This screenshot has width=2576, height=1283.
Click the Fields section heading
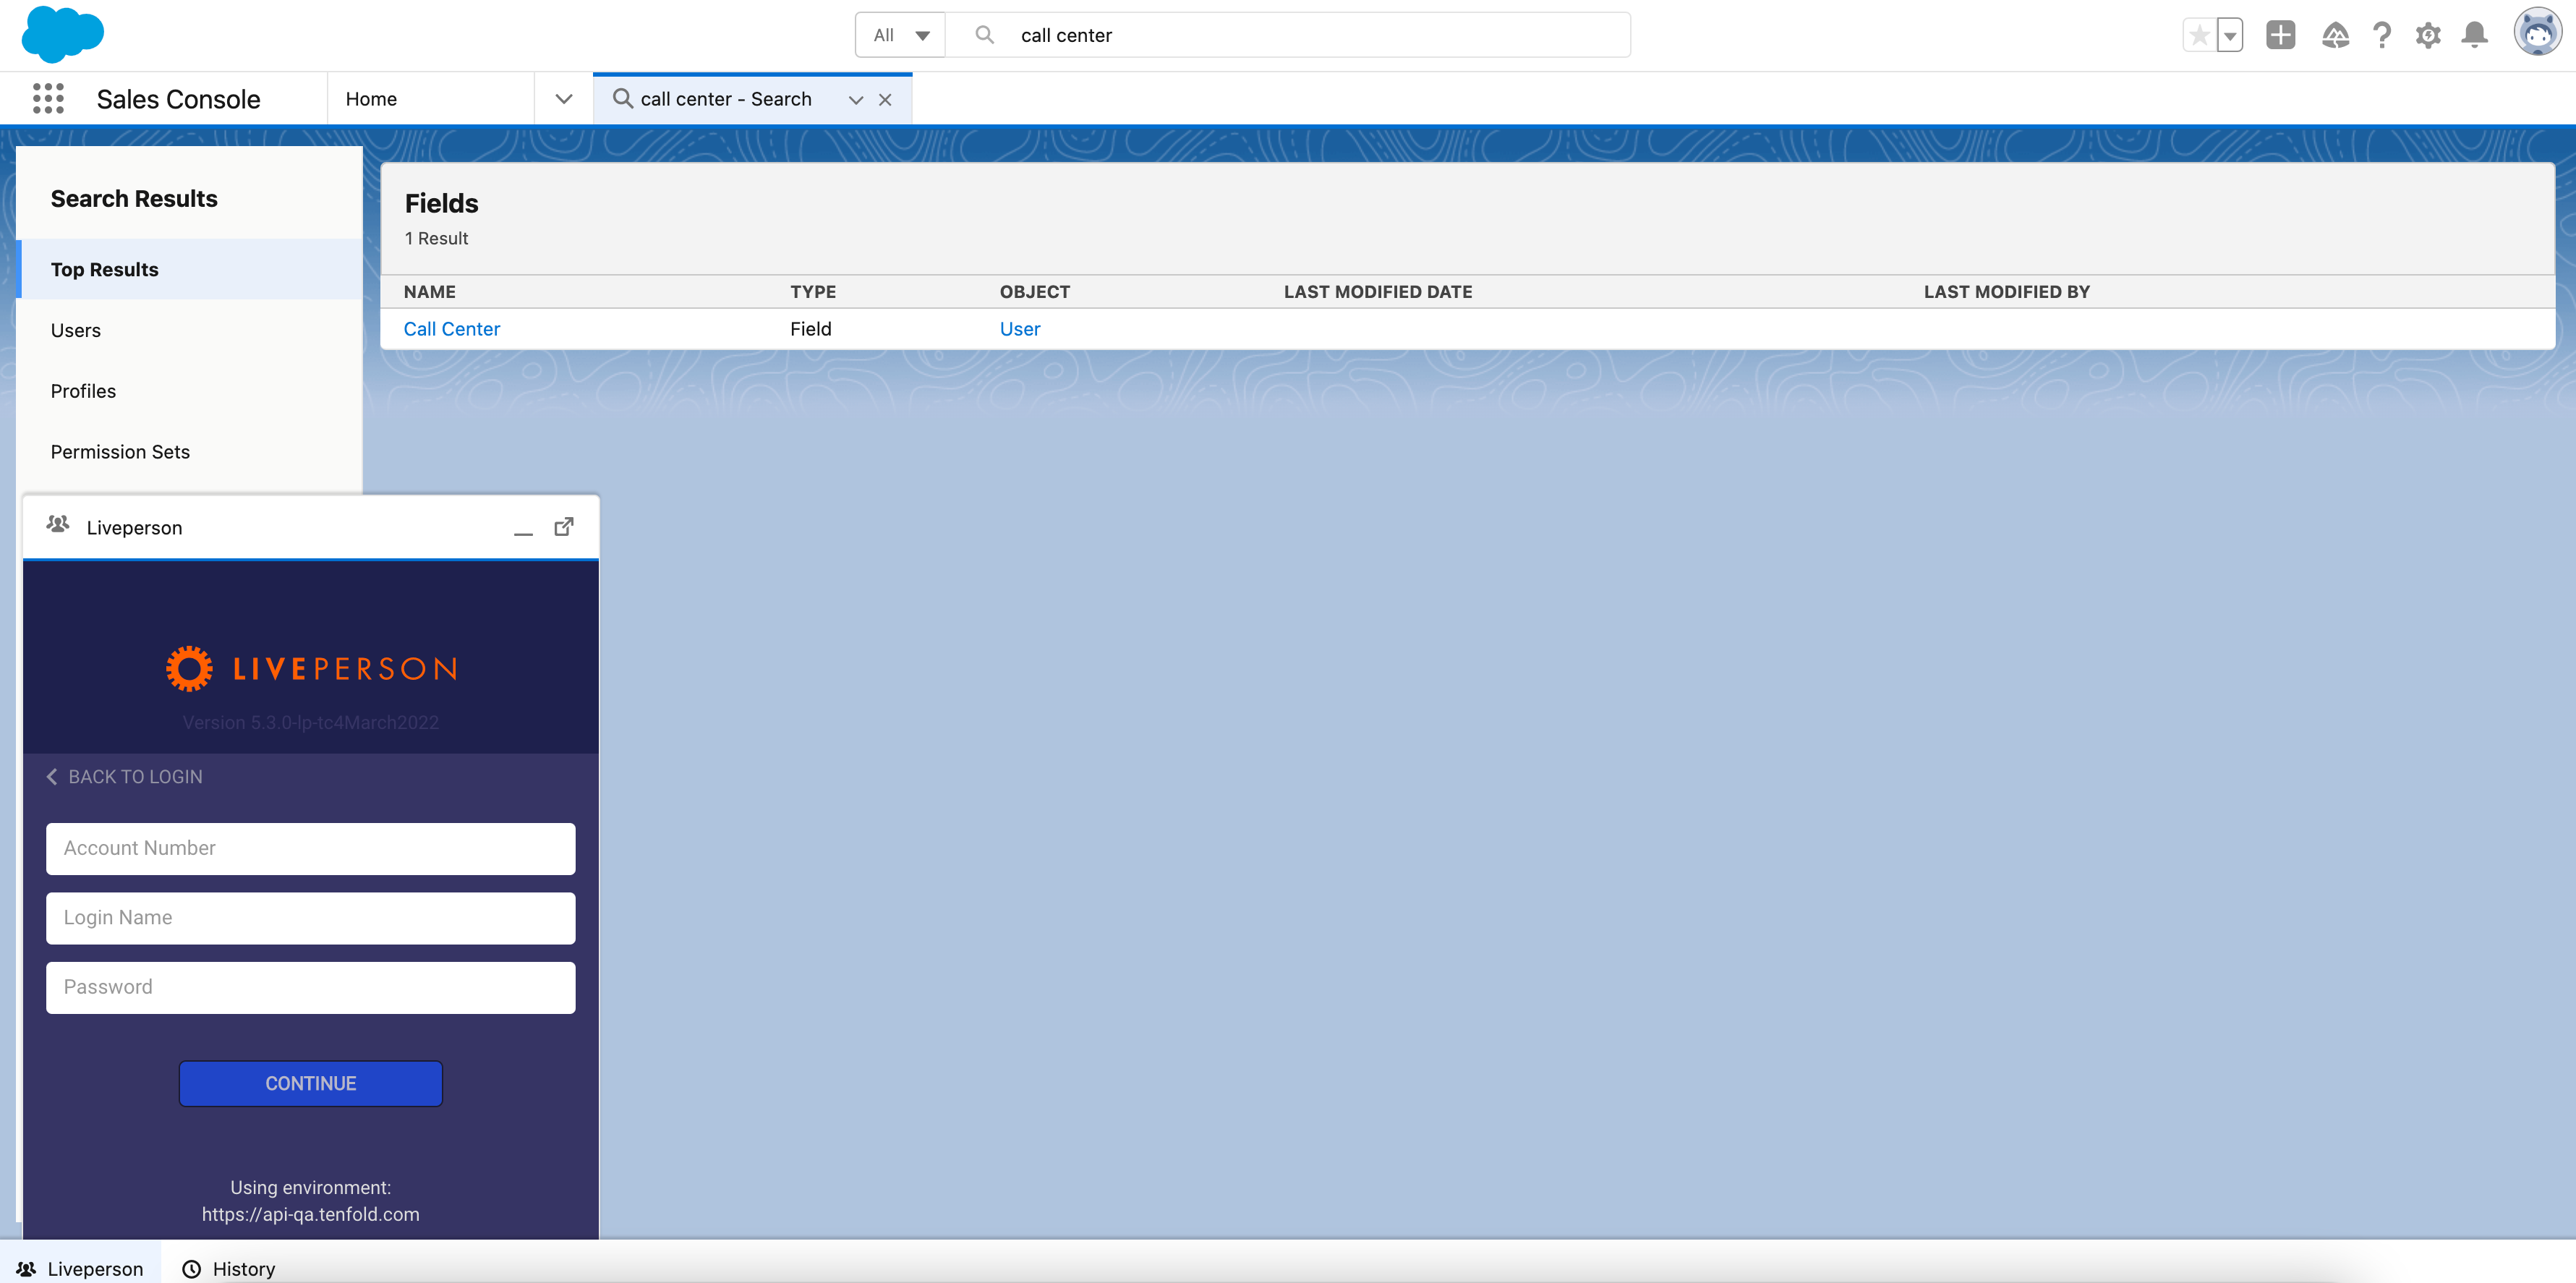(x=441, y=203)
